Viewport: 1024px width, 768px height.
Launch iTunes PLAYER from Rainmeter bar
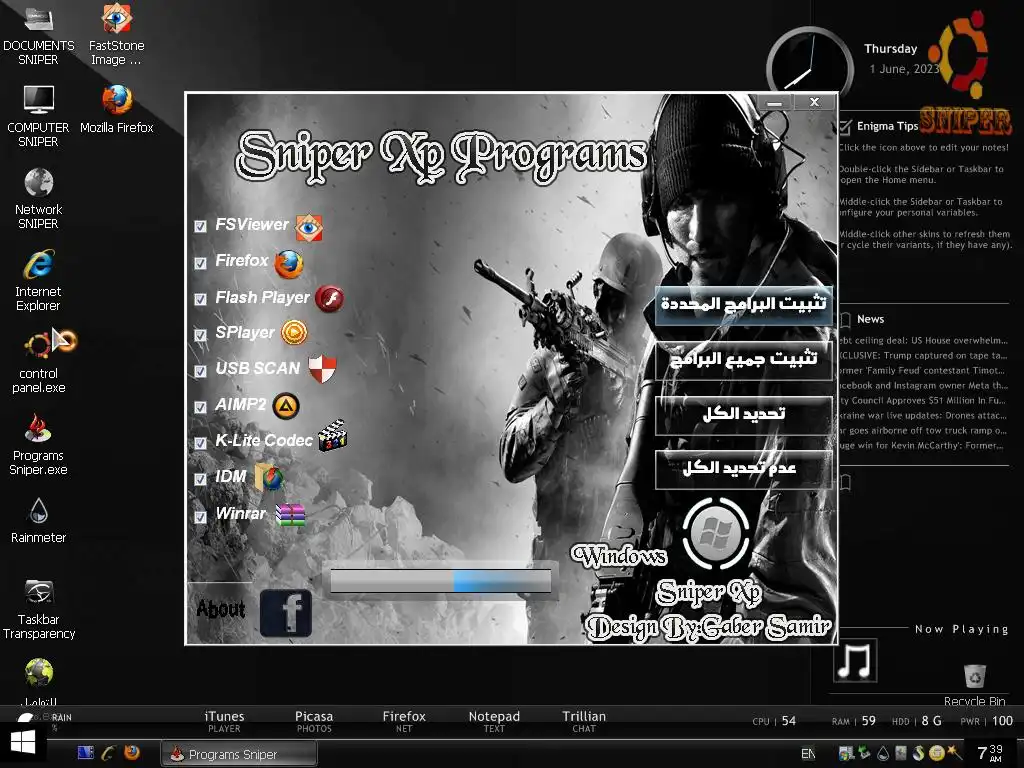point(224,721)
